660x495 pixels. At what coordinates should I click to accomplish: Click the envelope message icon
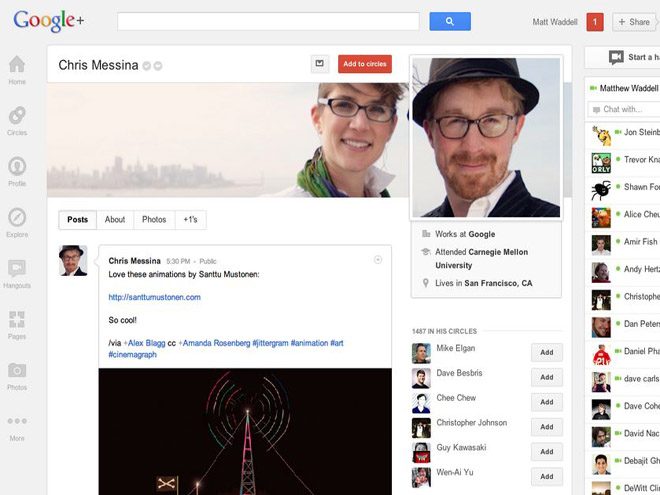point(319,64)
